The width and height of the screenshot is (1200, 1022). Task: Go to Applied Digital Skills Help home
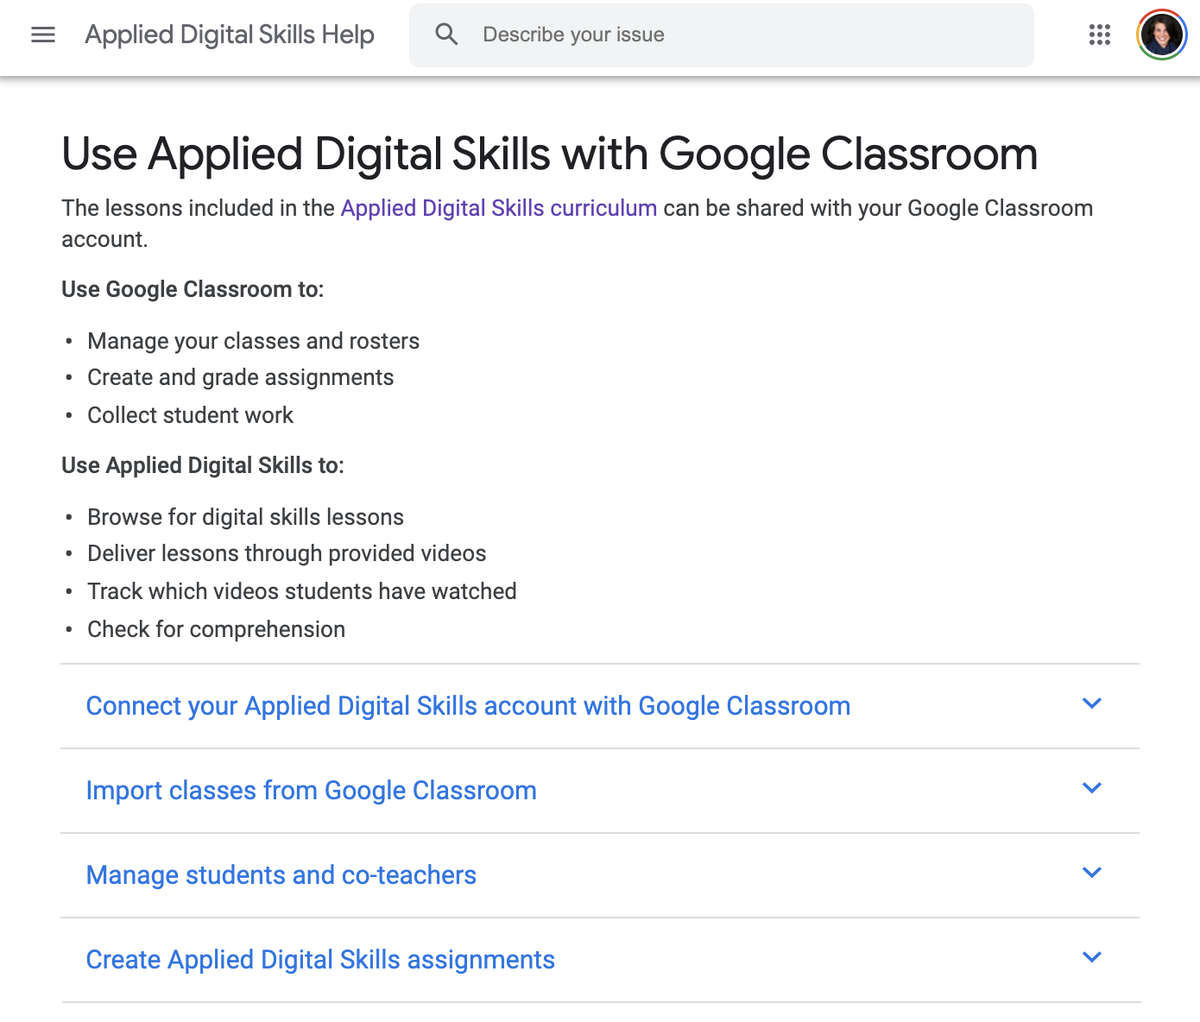[x=230, y=35]
